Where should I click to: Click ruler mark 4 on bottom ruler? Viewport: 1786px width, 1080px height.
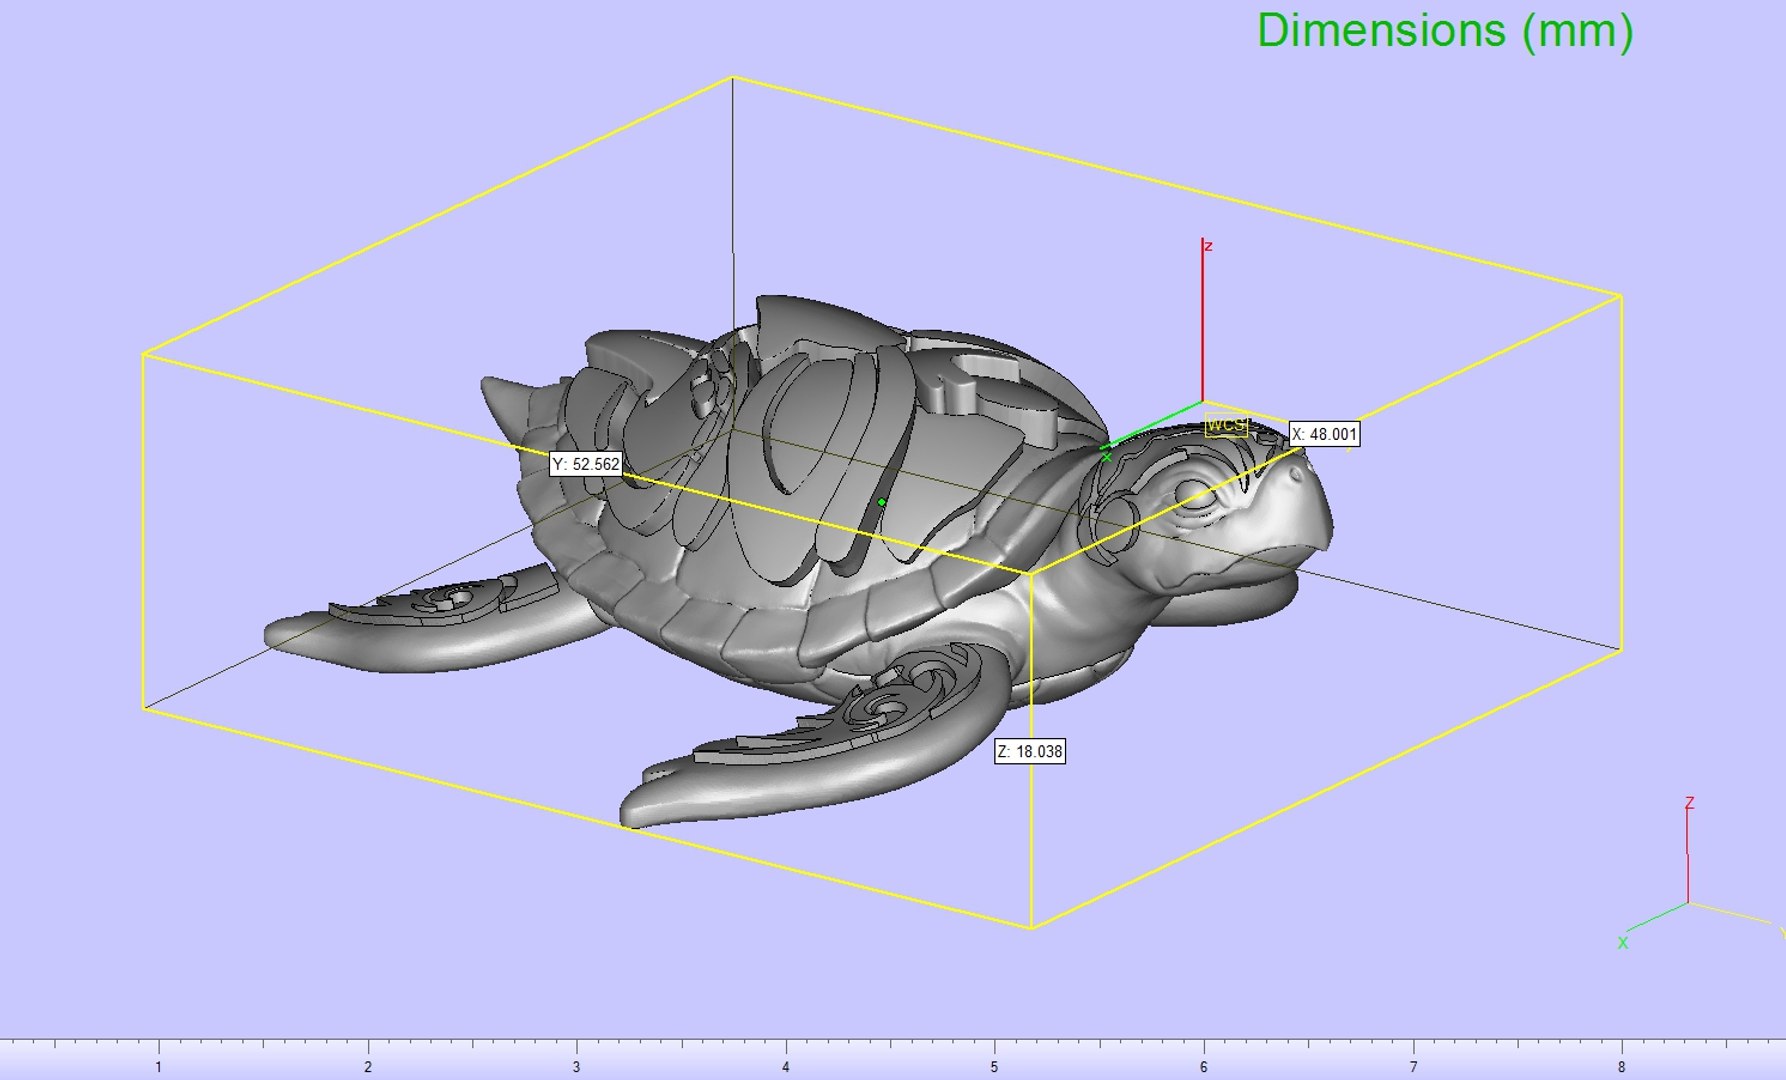click(786, 1067)
